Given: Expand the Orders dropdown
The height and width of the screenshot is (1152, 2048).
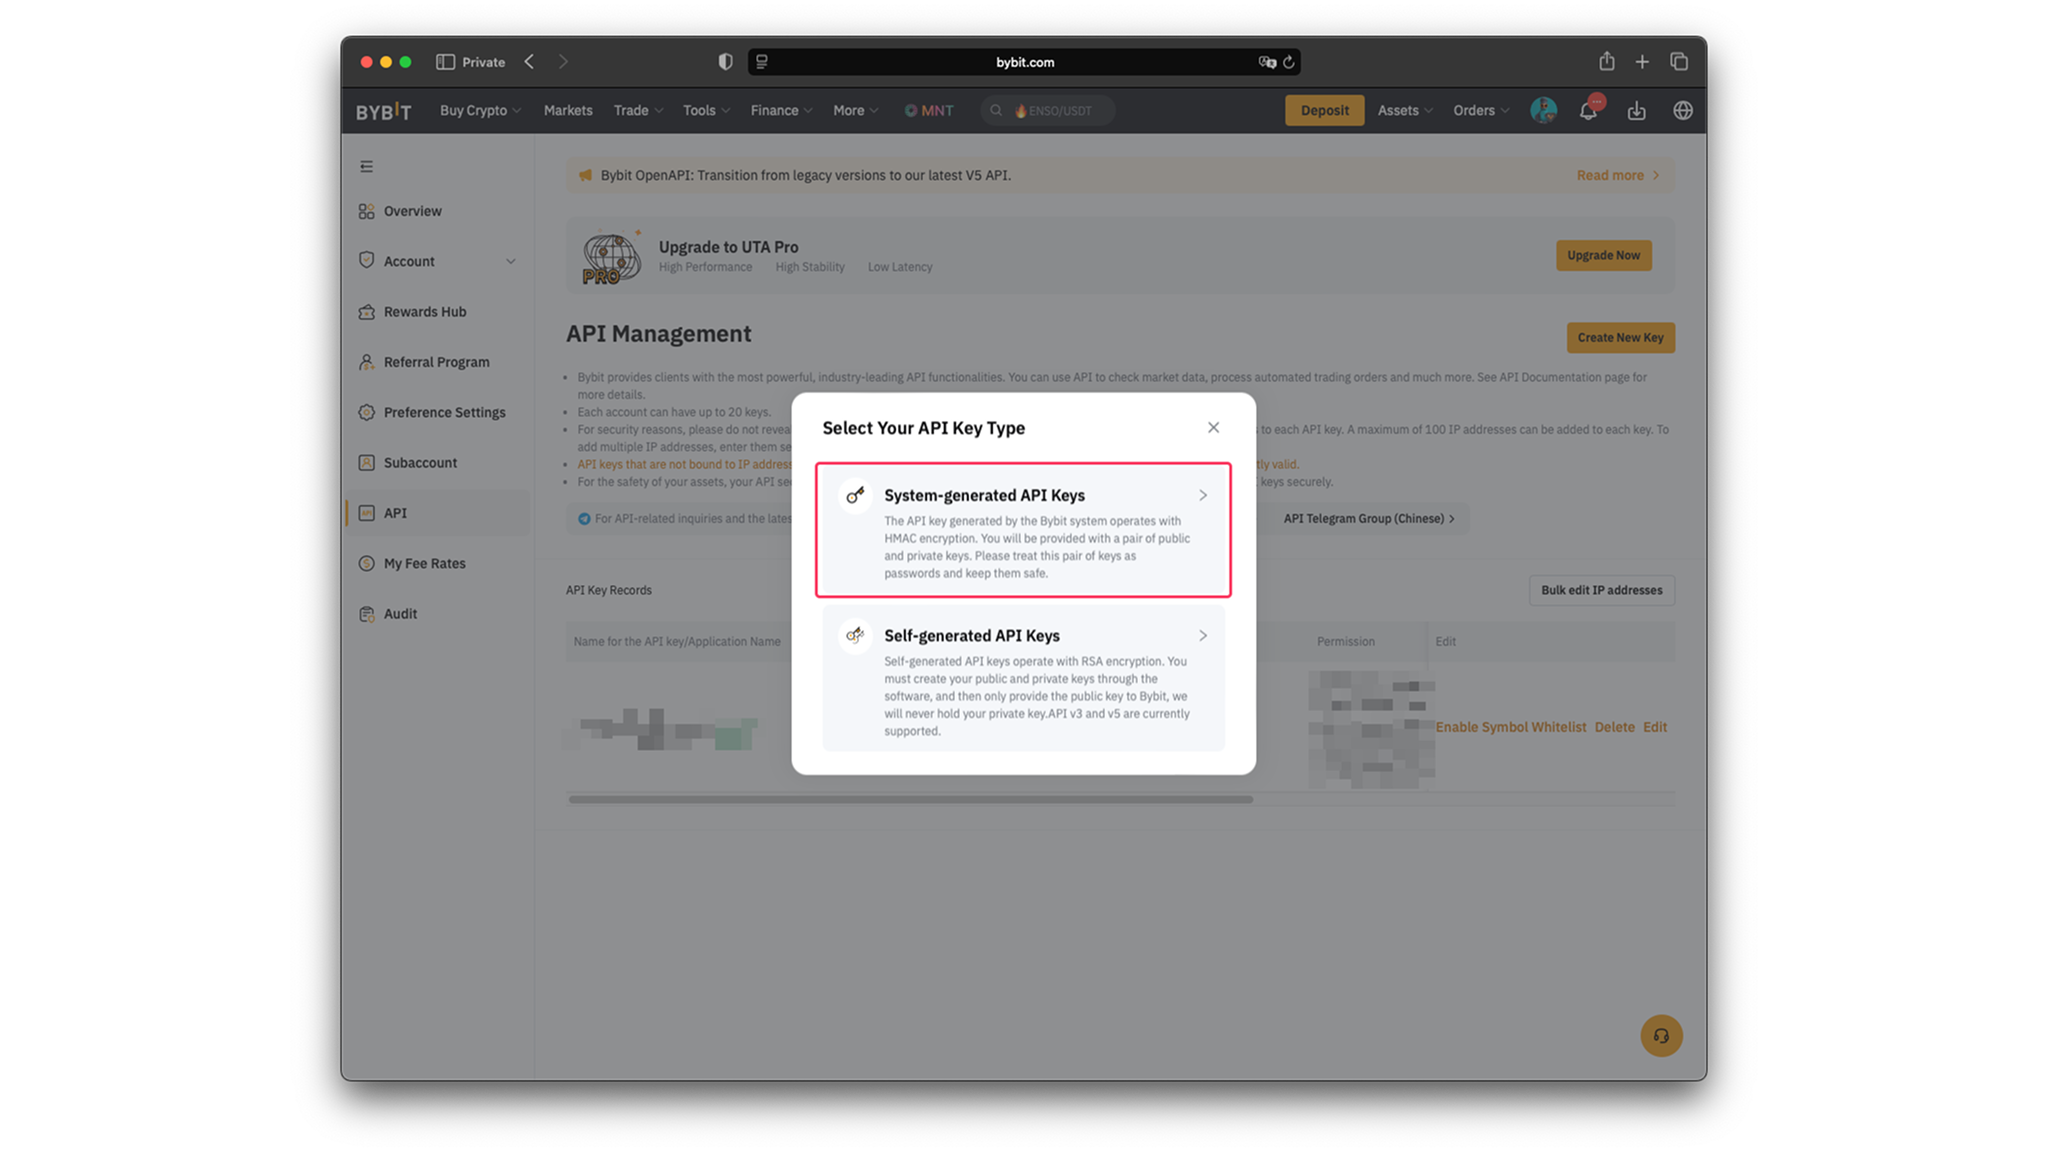Looking at the screenshot, I should (x=1481, y=111).
